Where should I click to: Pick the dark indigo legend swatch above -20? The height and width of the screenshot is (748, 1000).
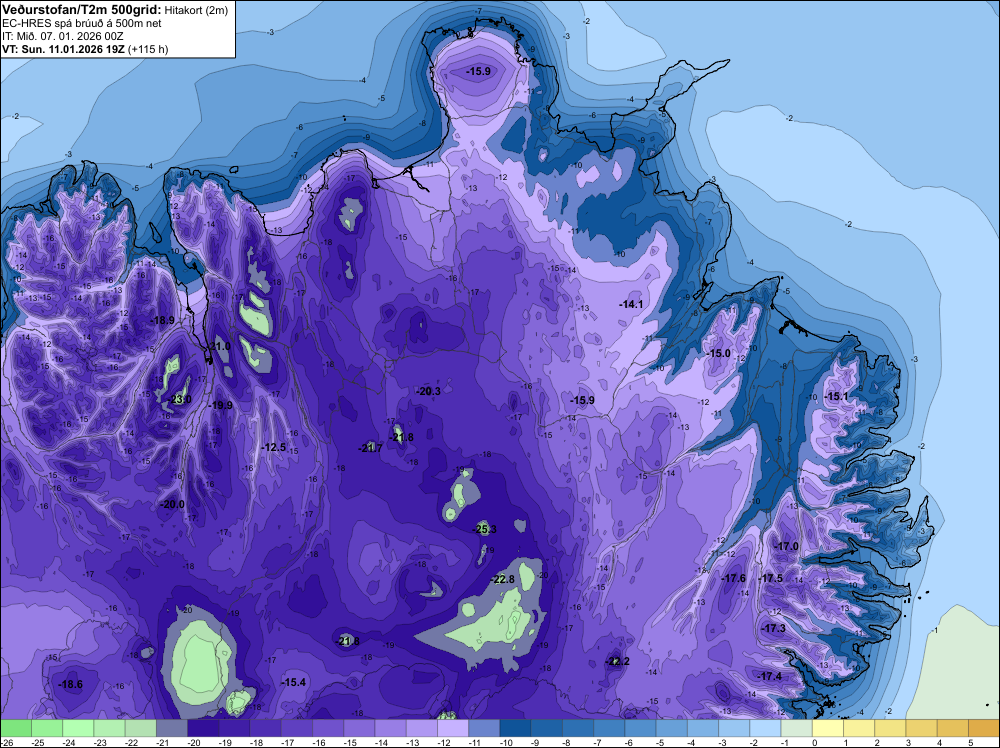[203, 728]
